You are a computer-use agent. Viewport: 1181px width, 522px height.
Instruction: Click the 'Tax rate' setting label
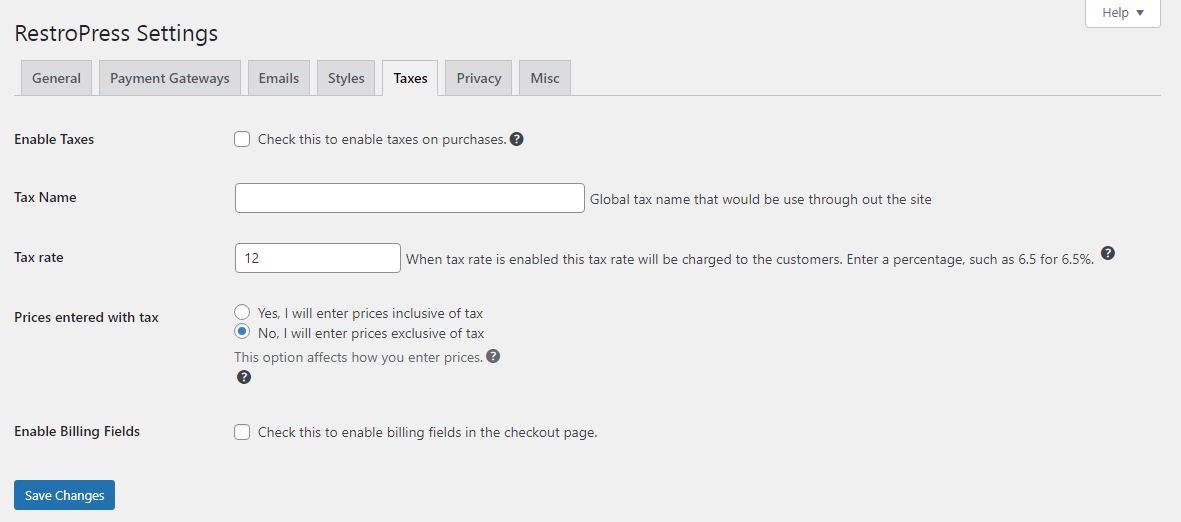tap(39, 257)
